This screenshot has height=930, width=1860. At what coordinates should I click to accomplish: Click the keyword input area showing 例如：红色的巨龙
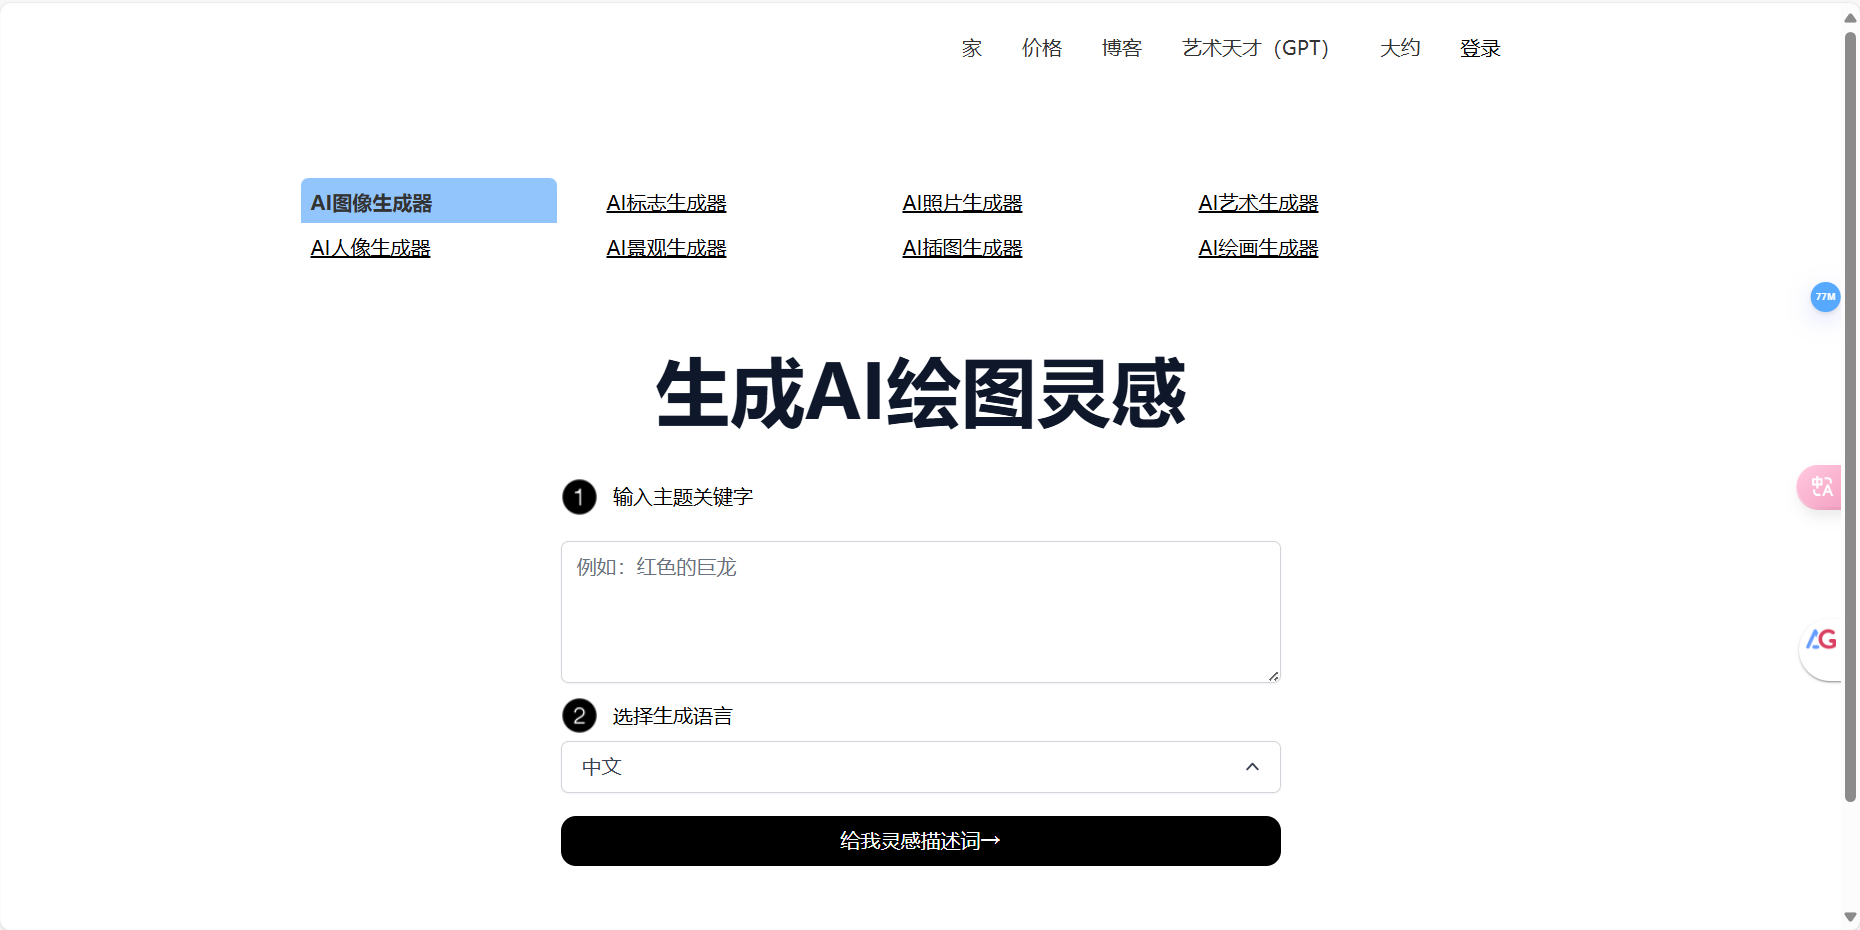tap(920, 611)
